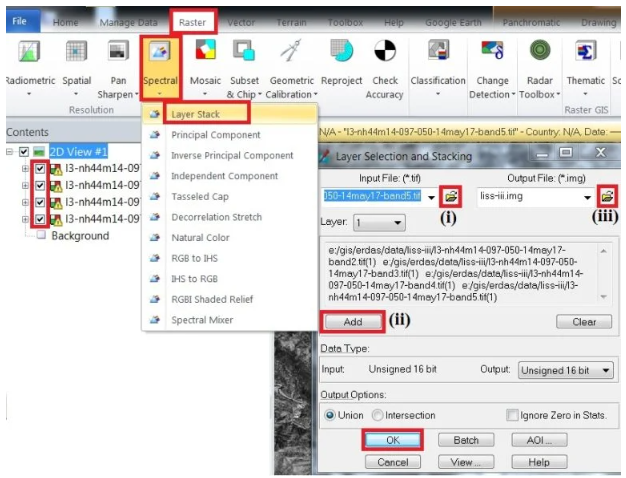Collapse the 2D View #1 tree node
This screenshot has width=626, height=478.
point(9,152)
